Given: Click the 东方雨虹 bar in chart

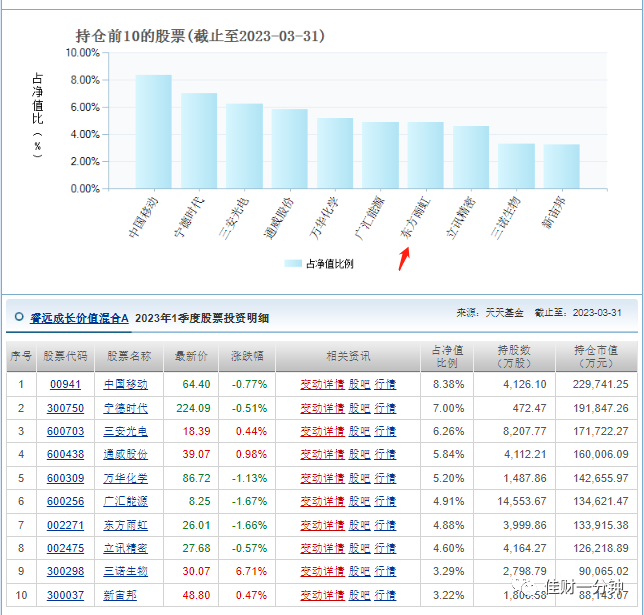Looking at the screenshot, I should pyautogui.click(x=426, y=156).
